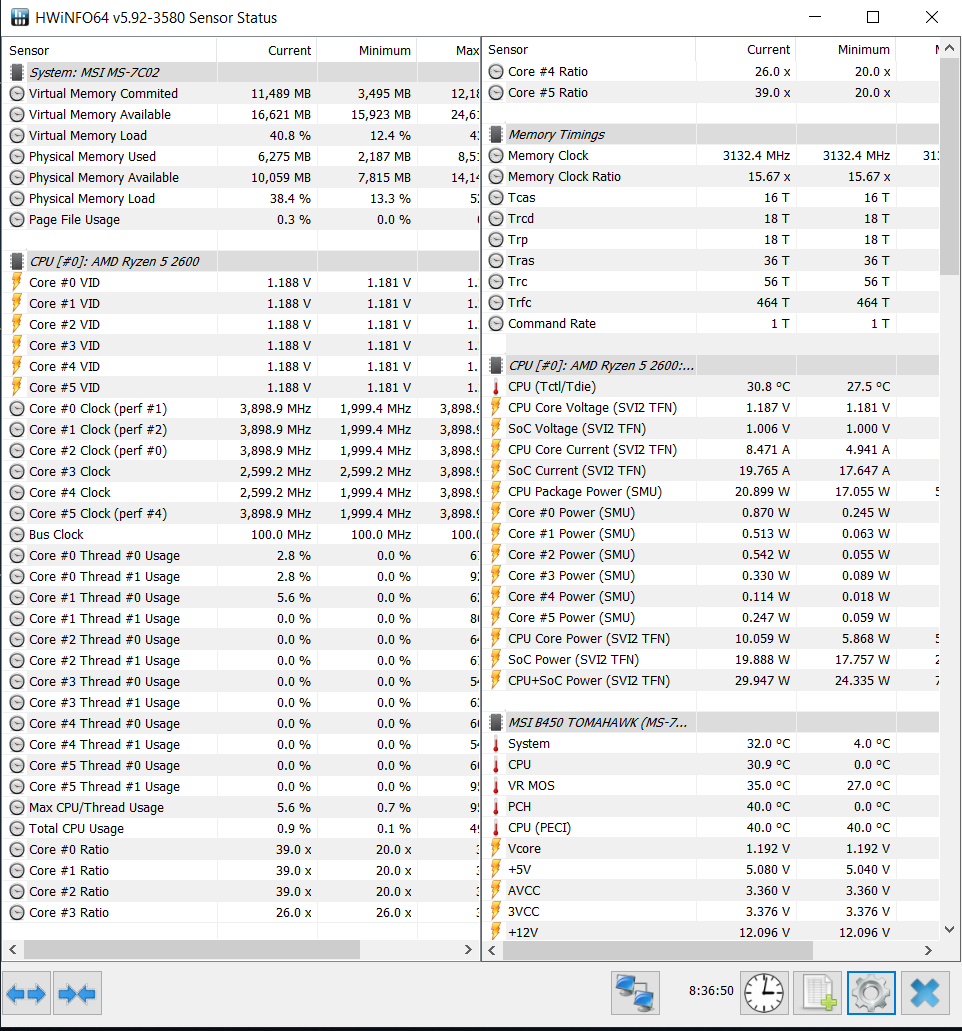Screen dimensions: 962x1031
Task: Click right panel horizontal scrollbar left arrow
Action: 492,950
